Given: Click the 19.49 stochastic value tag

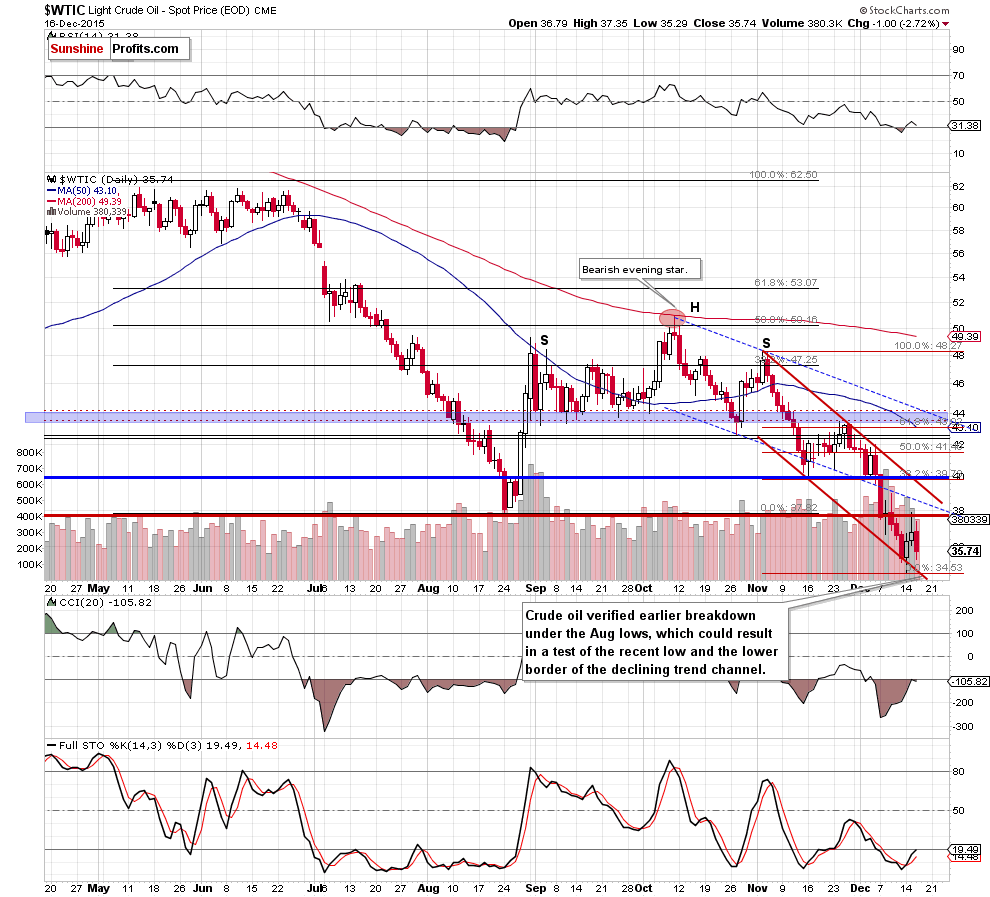Looking at the screenshot, I should click(x=965, y=850).
